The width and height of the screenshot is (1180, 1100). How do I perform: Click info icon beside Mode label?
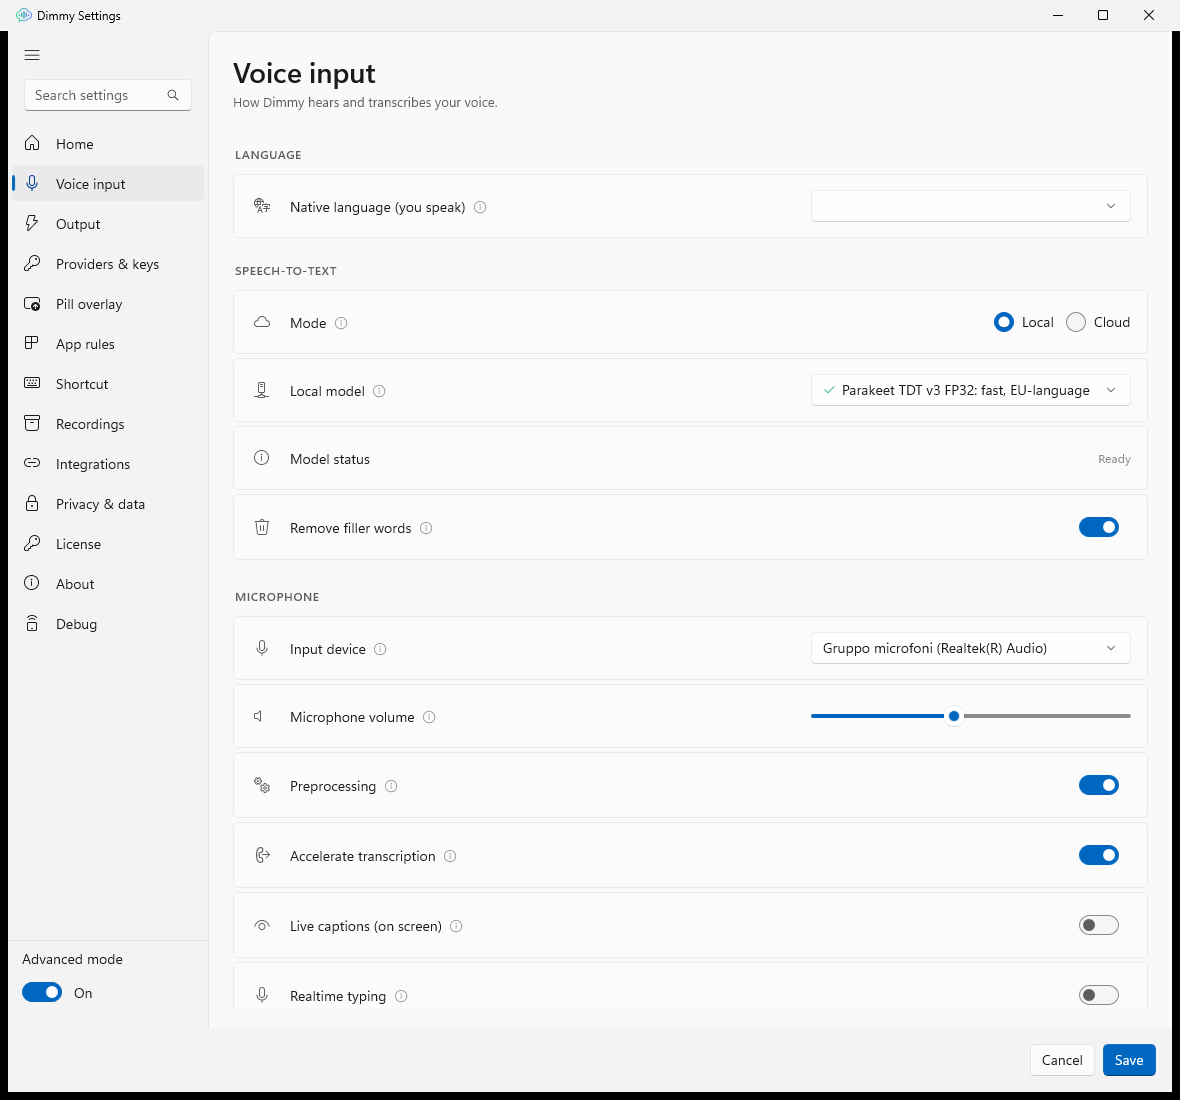(341, 323)
